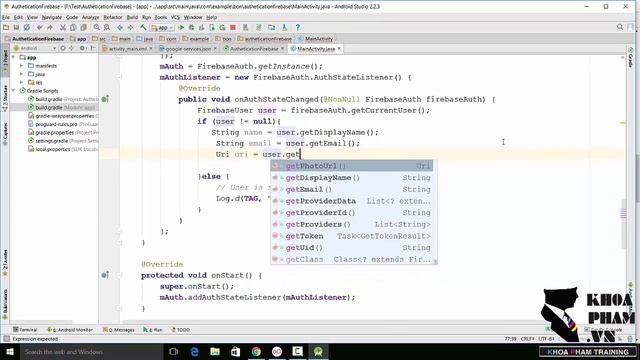Click the red Stop icon
This screenshot has width=640, height=360.
[233, 27]
